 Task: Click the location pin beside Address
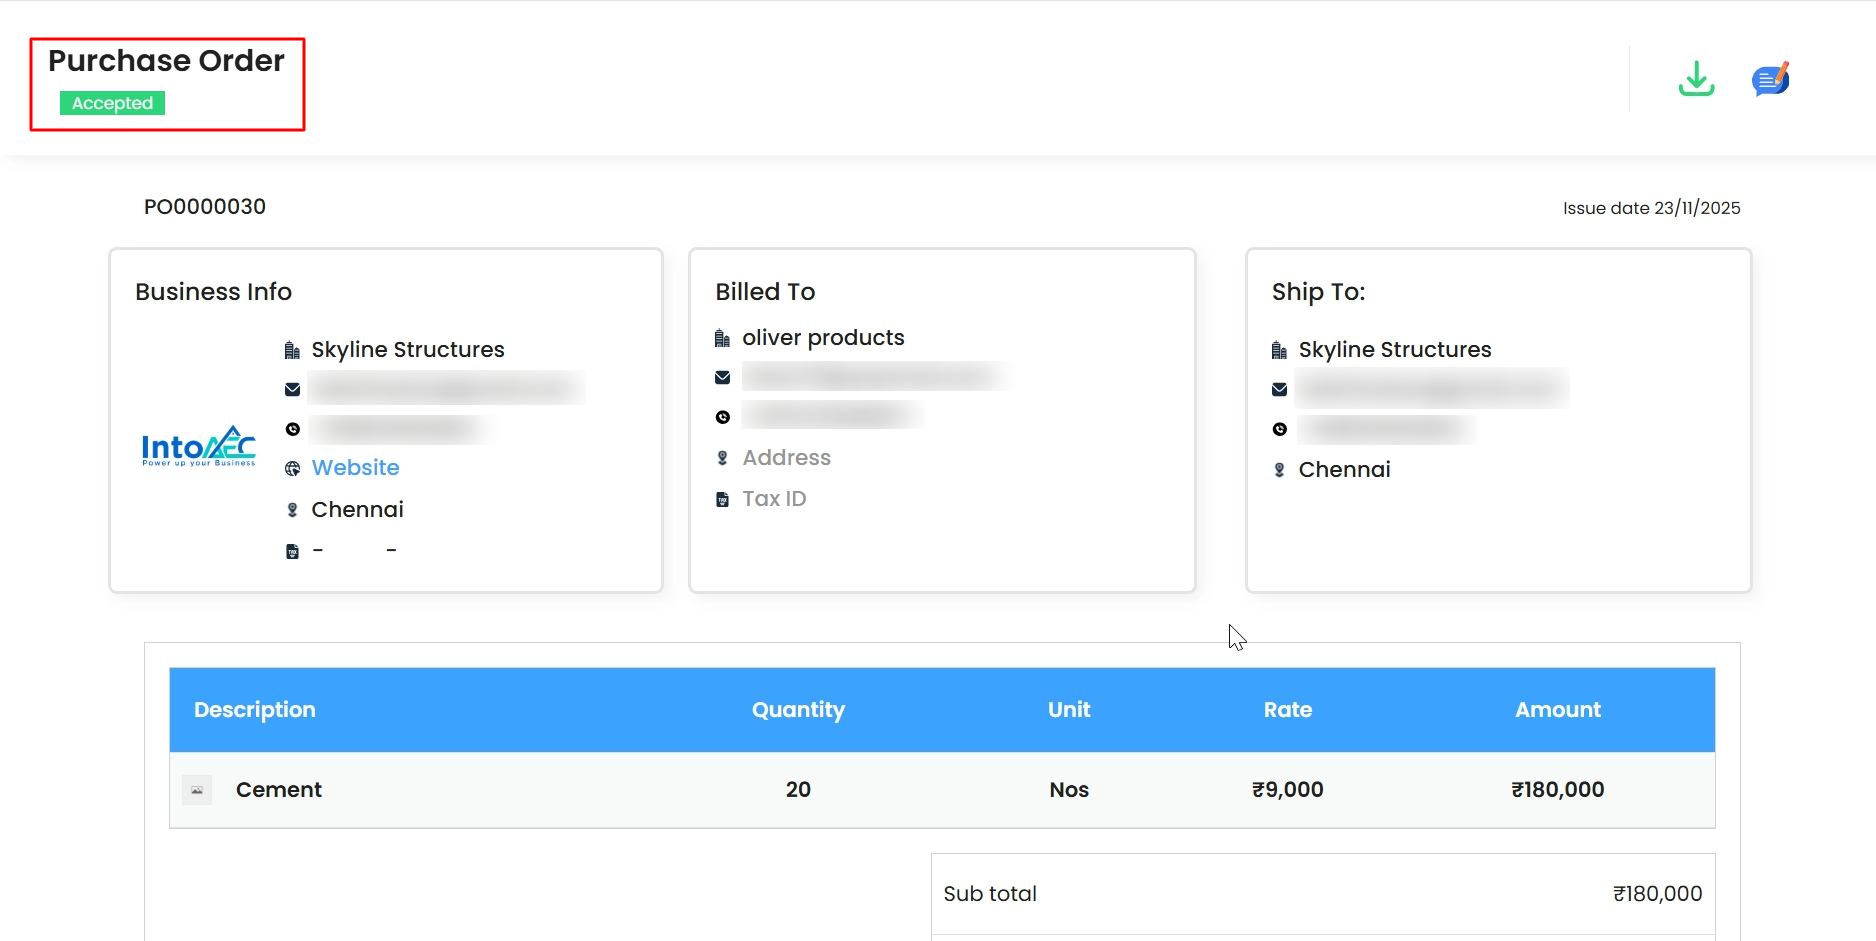(722, 458)
